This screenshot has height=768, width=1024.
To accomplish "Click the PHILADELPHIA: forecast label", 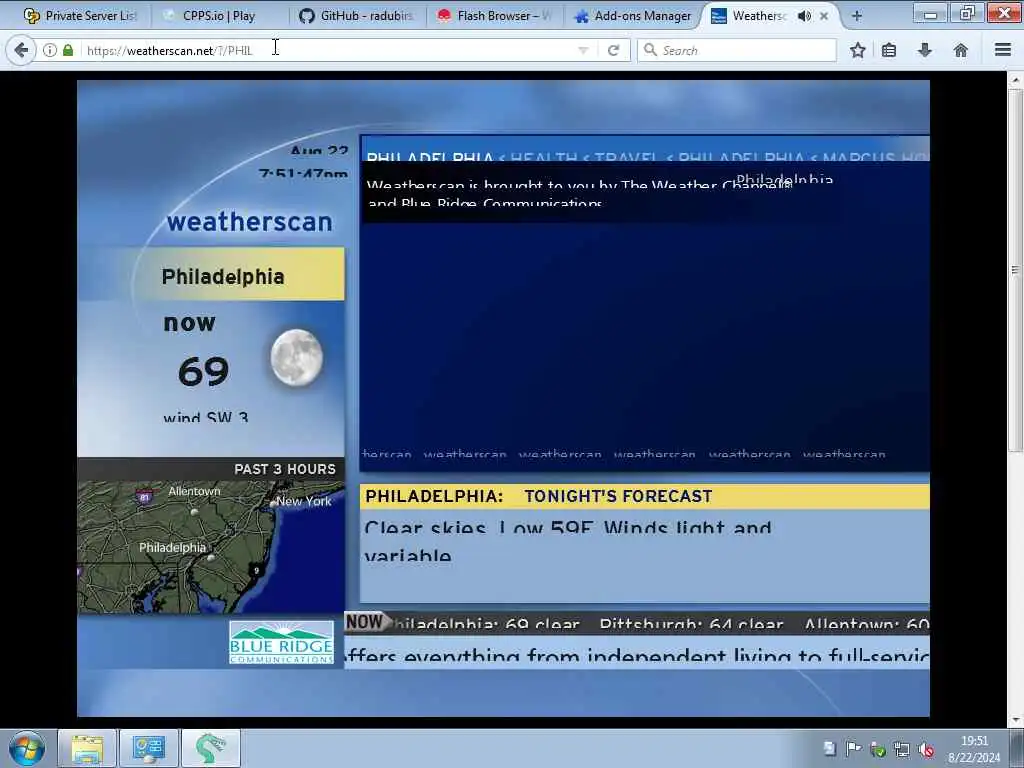I will [x=434, y=496].
